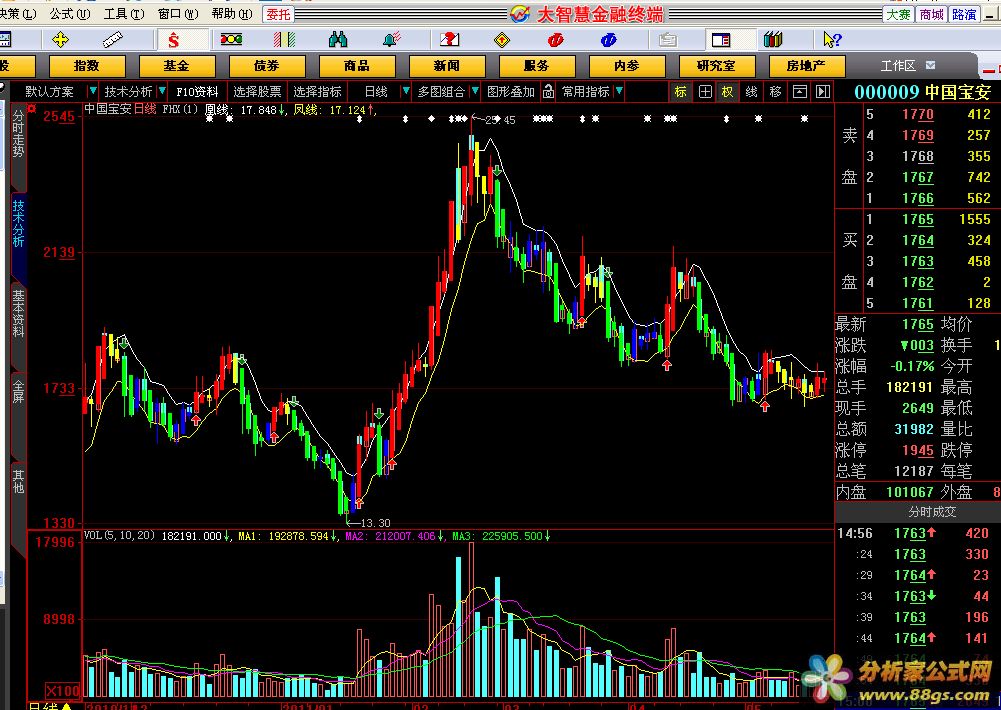Click the 委托 order button

click(x=278, y=14)
